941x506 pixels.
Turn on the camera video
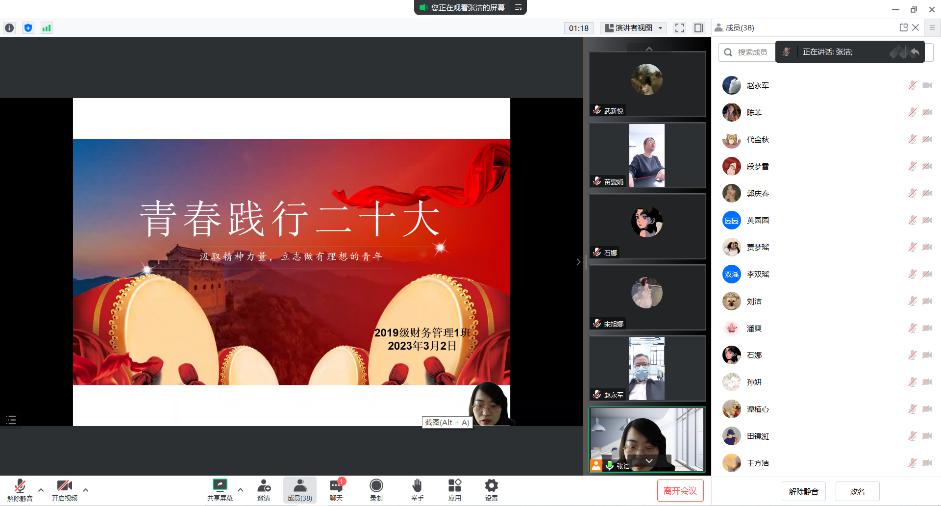pyautogui.click(x=64, y=488)
